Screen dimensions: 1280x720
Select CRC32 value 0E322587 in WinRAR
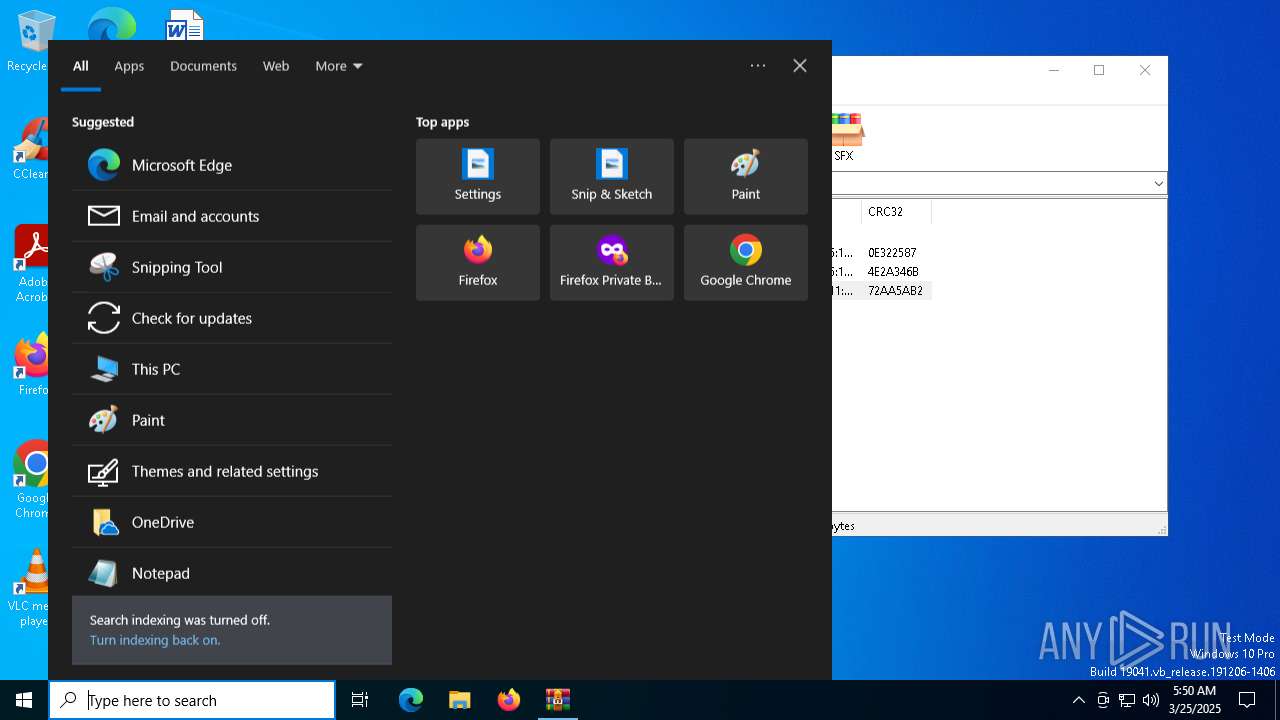coord(893,253)
